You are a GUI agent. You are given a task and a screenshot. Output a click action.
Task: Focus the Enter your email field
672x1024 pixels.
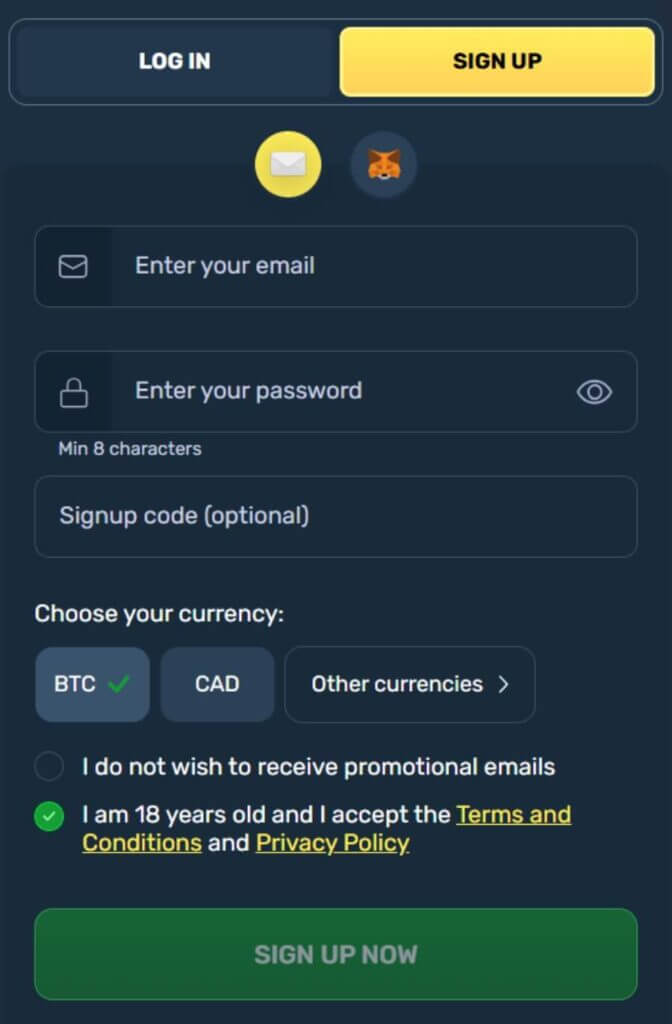(x=336, y=266)
